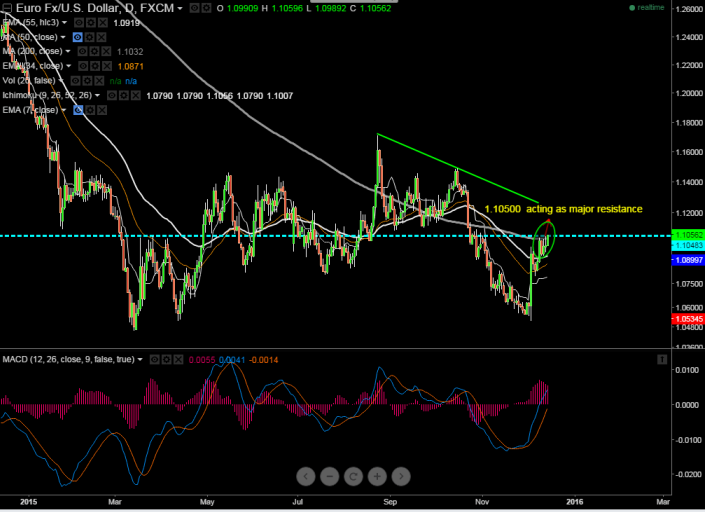Screen dimensions: 705x512
Task: Zoom out using the minus button
Action: pyautogui.click(x=330, y=476)
